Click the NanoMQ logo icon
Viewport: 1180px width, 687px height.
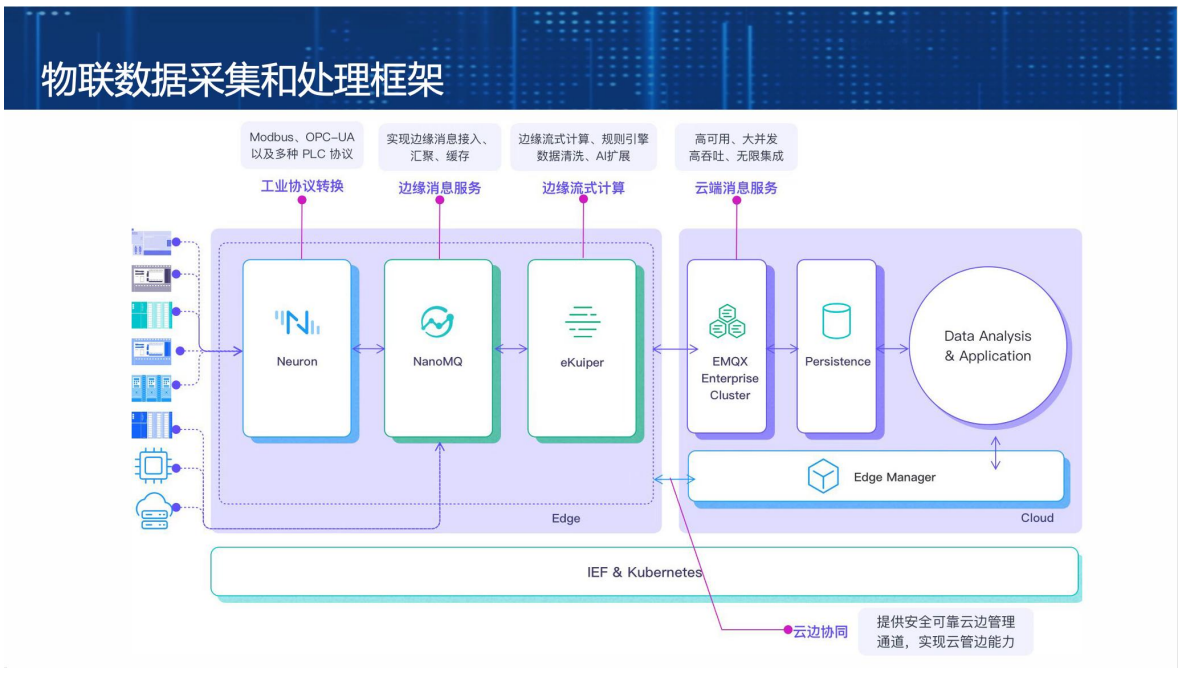(x=437, y=322)
